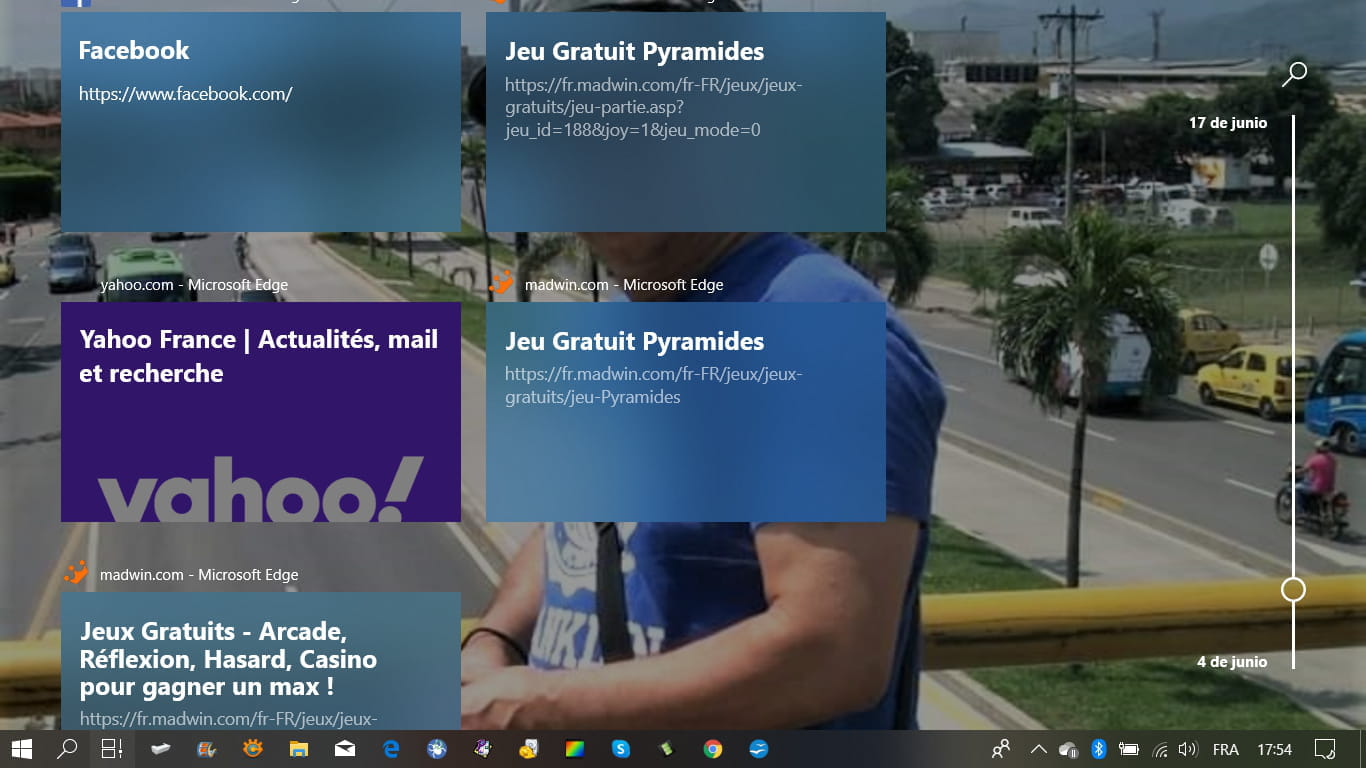This screenshot has width=1366, height=768.
Task: Click the https://www.facebook.com/ URL text
Action: pos(186,94)
